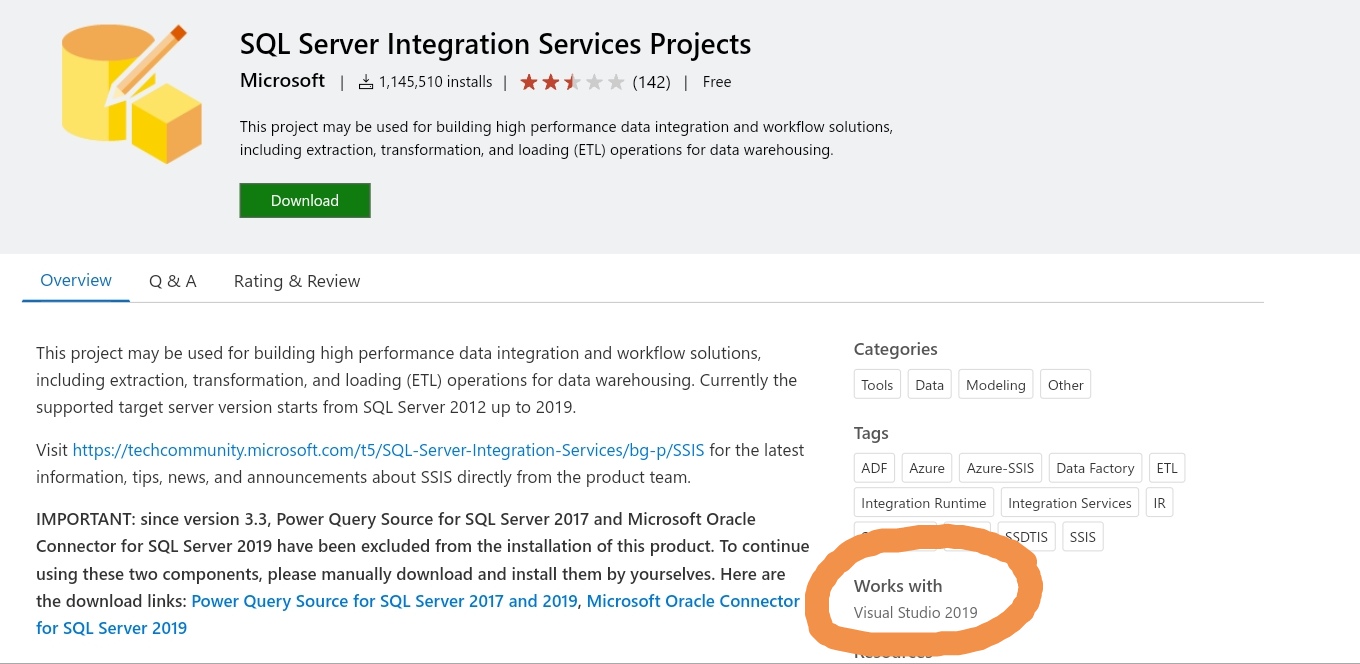The width and height of the screenshot is (1360, 664).
Task: Open the Microsoft publisher link
Action: 282,81
